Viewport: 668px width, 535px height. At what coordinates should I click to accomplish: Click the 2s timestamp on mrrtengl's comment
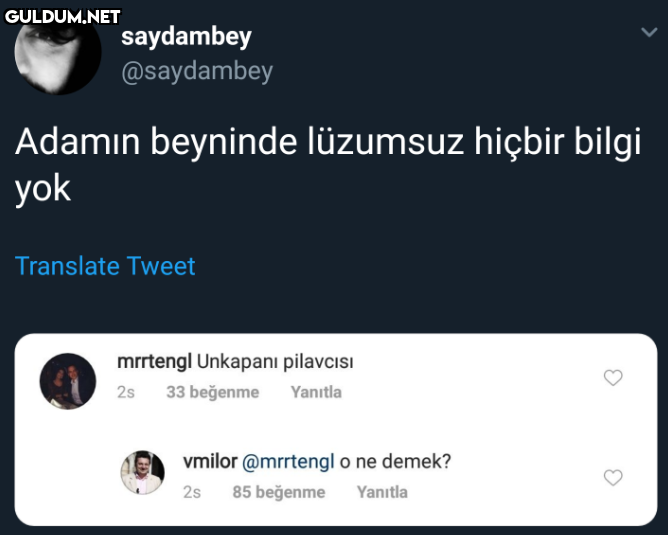[x=126, y=392]
